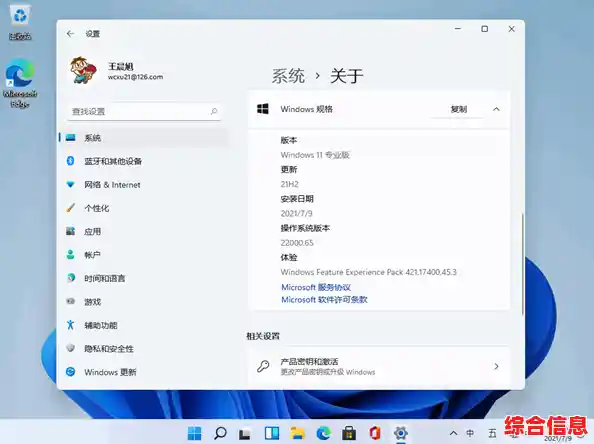
Task: Select the Windows Feature Experience Pack text
Action: click(x=369, y=272)
